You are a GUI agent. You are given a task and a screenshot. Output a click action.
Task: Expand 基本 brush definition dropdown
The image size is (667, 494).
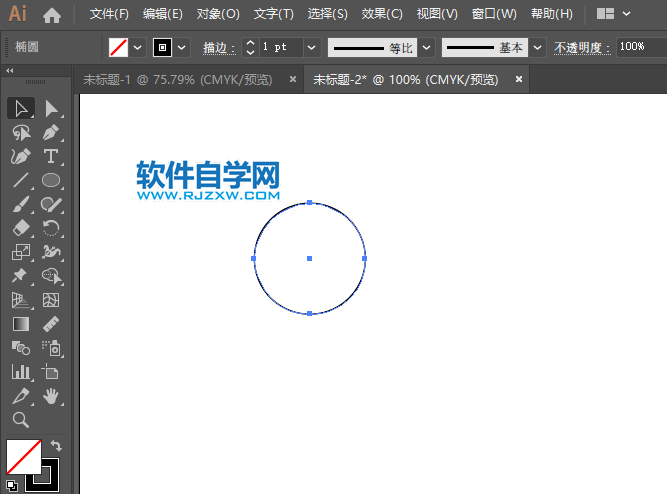[x=537, y=47]
